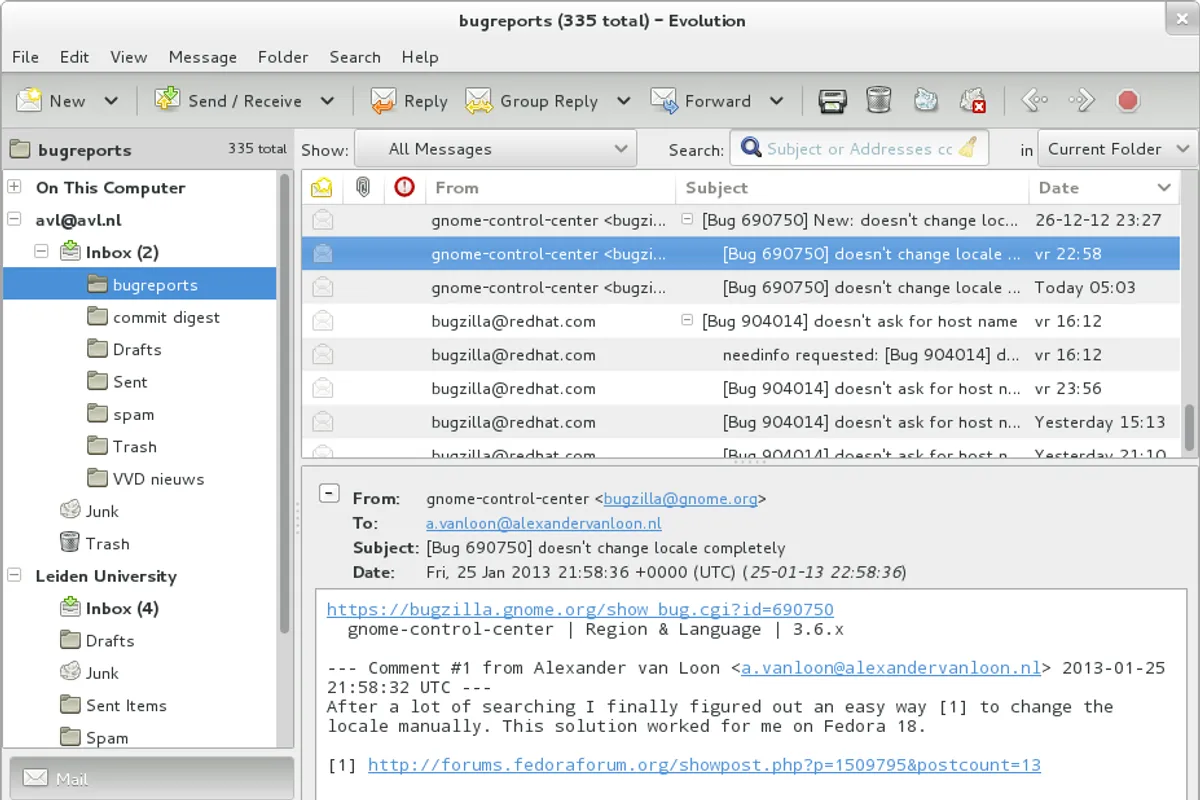Open the Send / Receive dropdown arrow
1200x800 pixels.
327,101
